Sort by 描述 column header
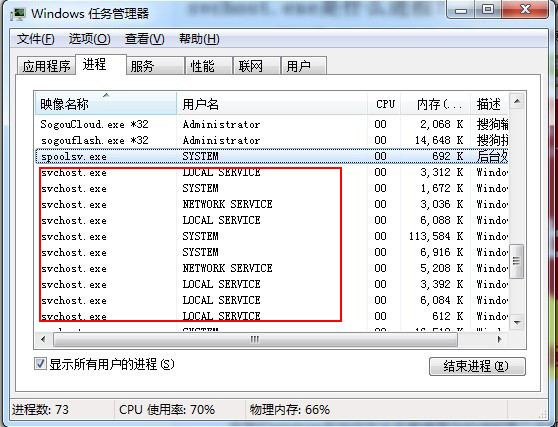Screen dimensions: 558x427 click(x=490, y=104)
